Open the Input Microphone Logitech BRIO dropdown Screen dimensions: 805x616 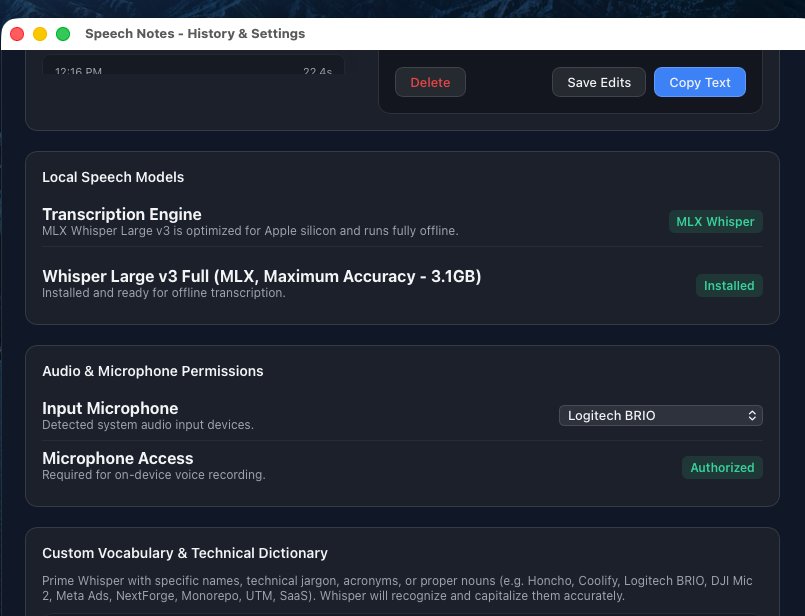tap(661, 415)
